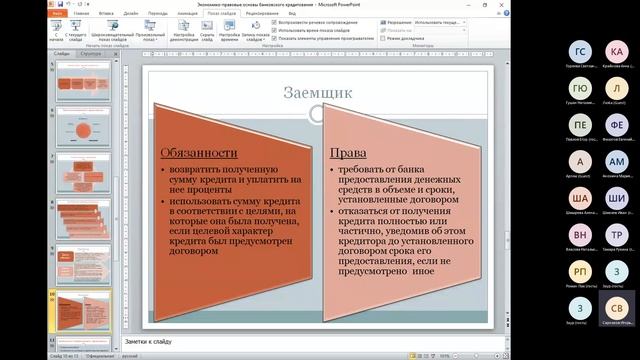The width and height of the screenshot is (640, 360).
Task: Toggle show media controls checkbox (проигрывателем)
Action: (274, 38)
